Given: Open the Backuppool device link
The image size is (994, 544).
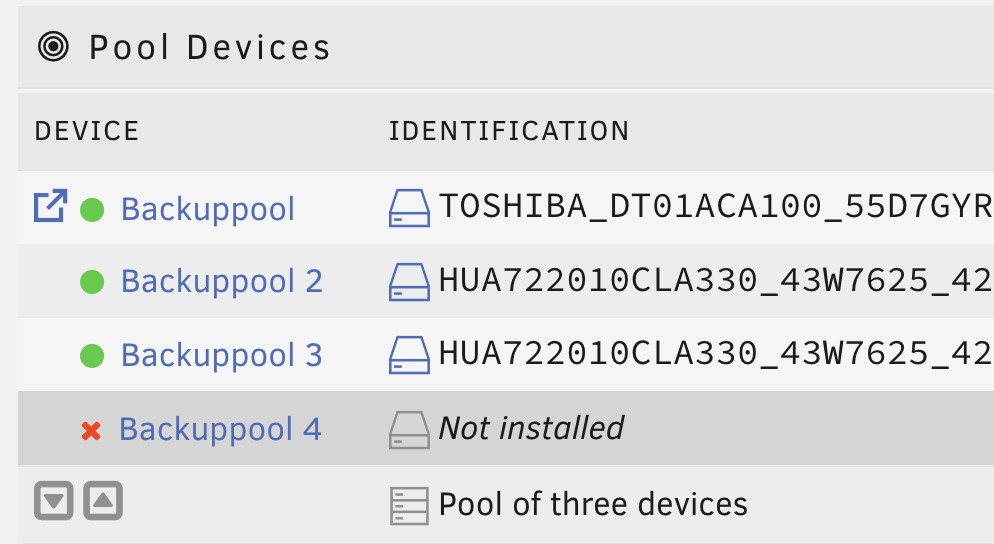Looking at the screenshot, I should 208,209.
